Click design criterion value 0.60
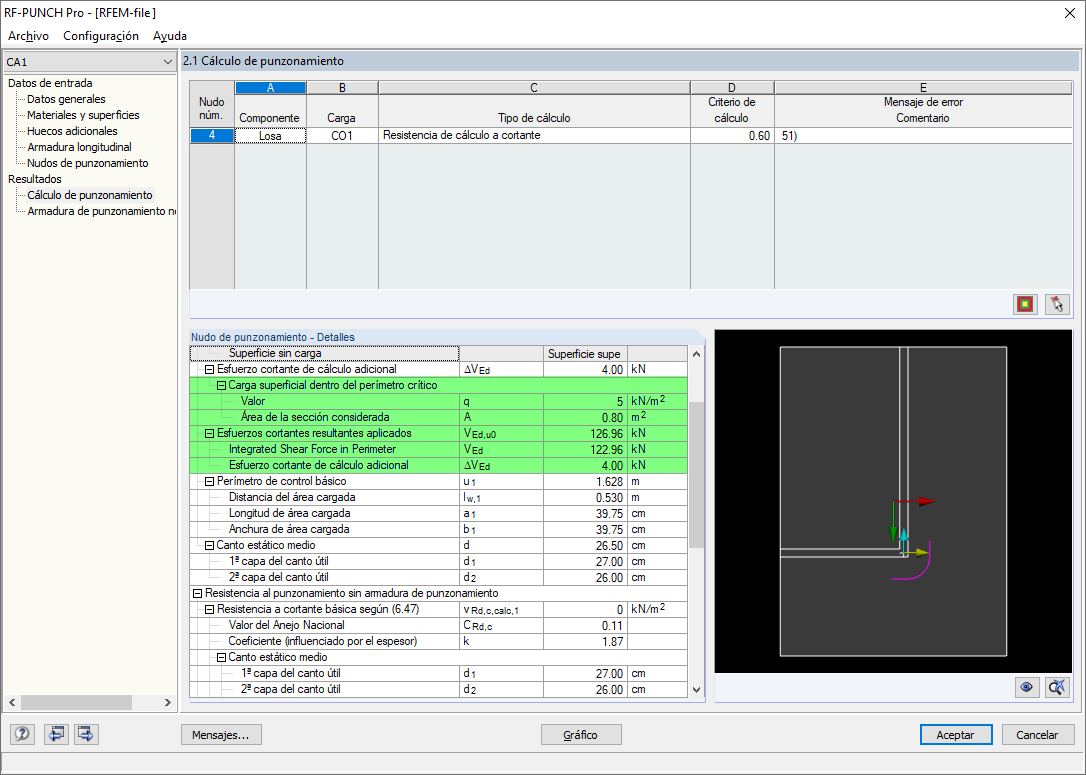The width and height of the screenshot is (1086, 775). (732, 136)
